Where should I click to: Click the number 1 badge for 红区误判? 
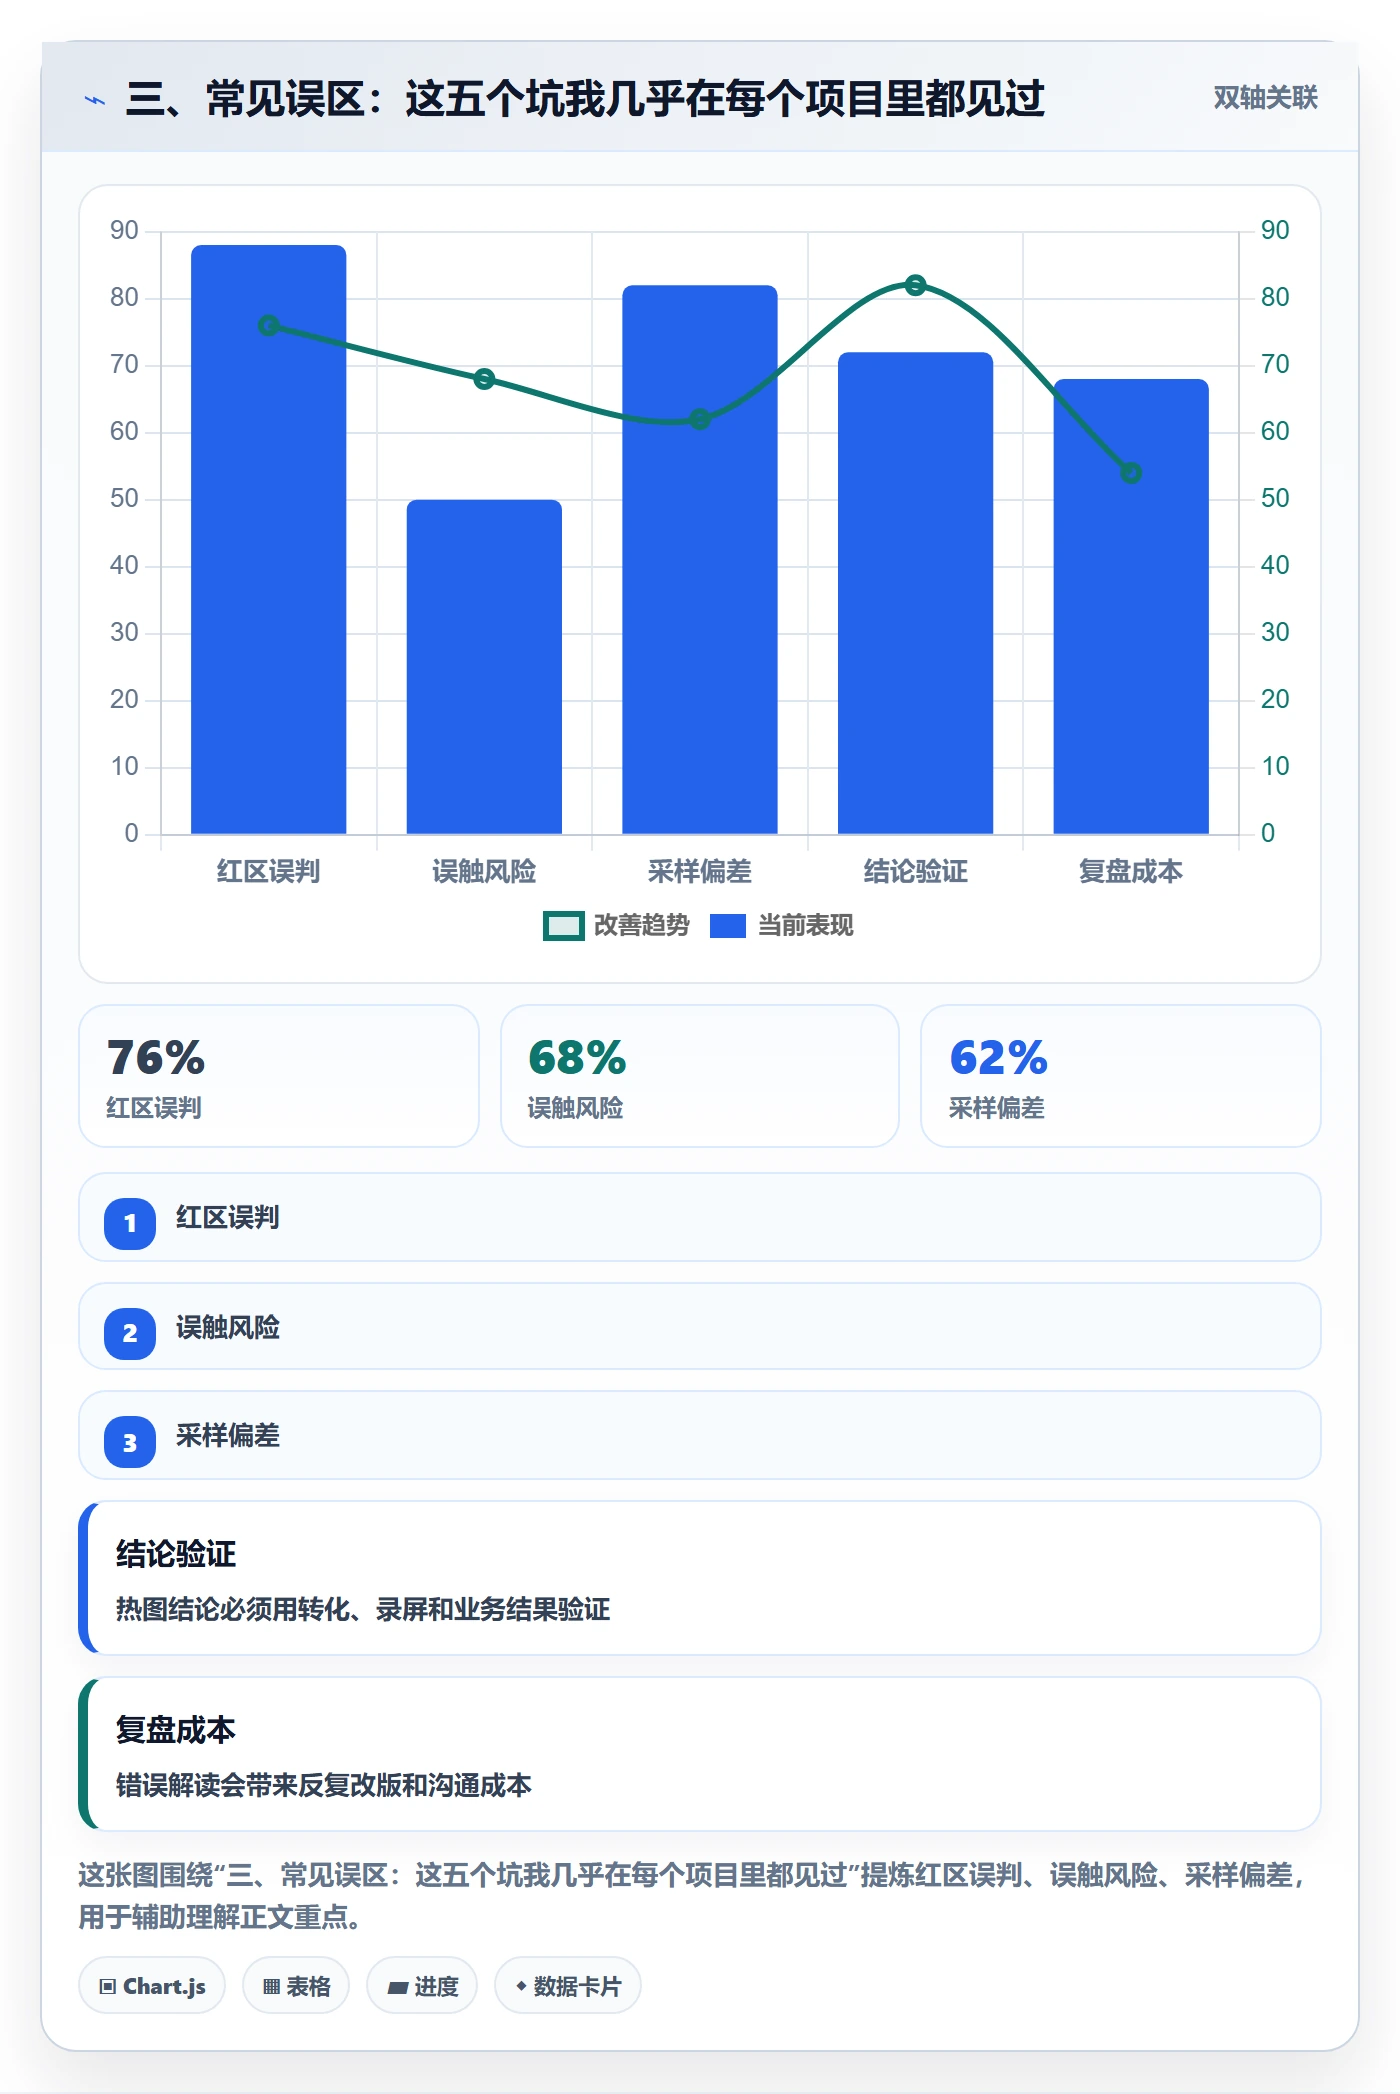click(x=130, y=1223)
